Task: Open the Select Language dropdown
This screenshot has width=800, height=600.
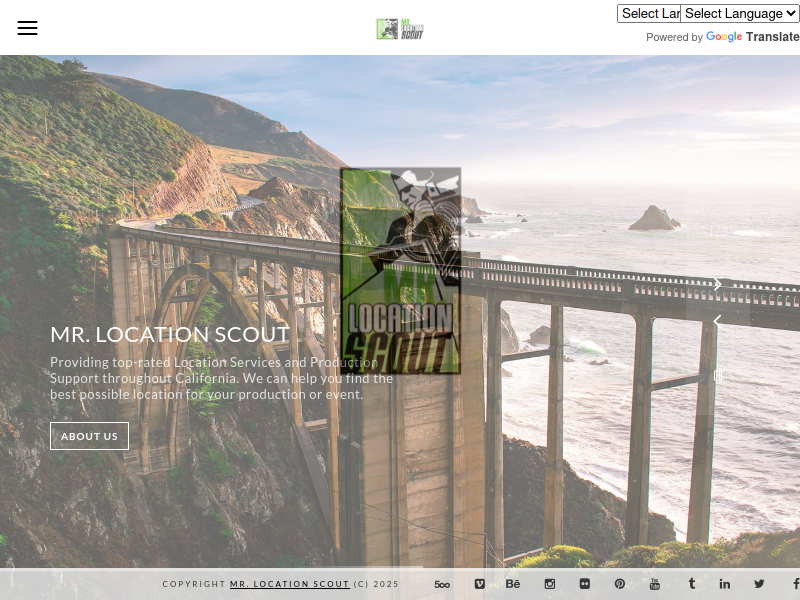Action: click(x=740, y=13)
